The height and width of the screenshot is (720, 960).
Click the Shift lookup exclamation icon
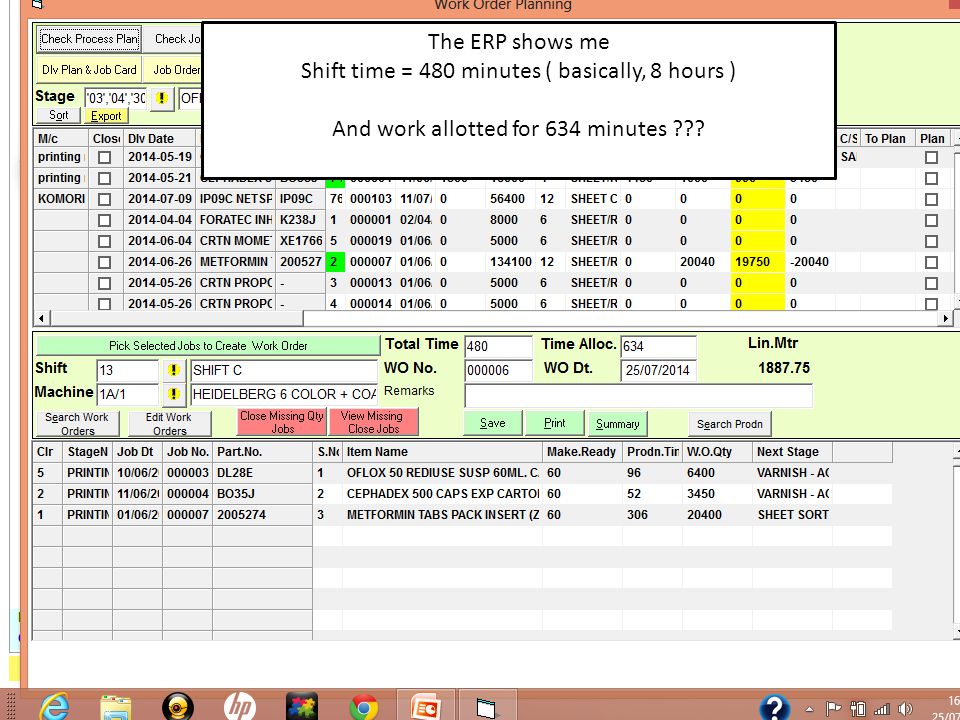(x=173, y=370)
